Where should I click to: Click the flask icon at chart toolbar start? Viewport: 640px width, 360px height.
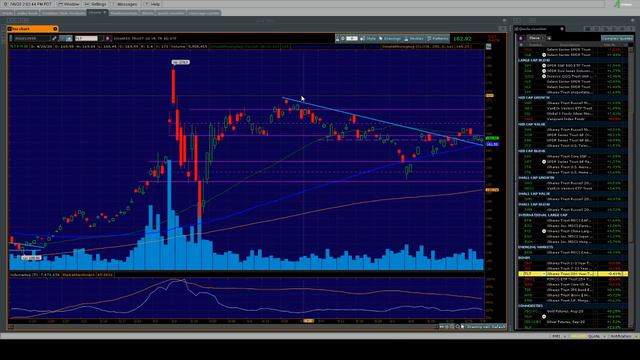point(337,38)
